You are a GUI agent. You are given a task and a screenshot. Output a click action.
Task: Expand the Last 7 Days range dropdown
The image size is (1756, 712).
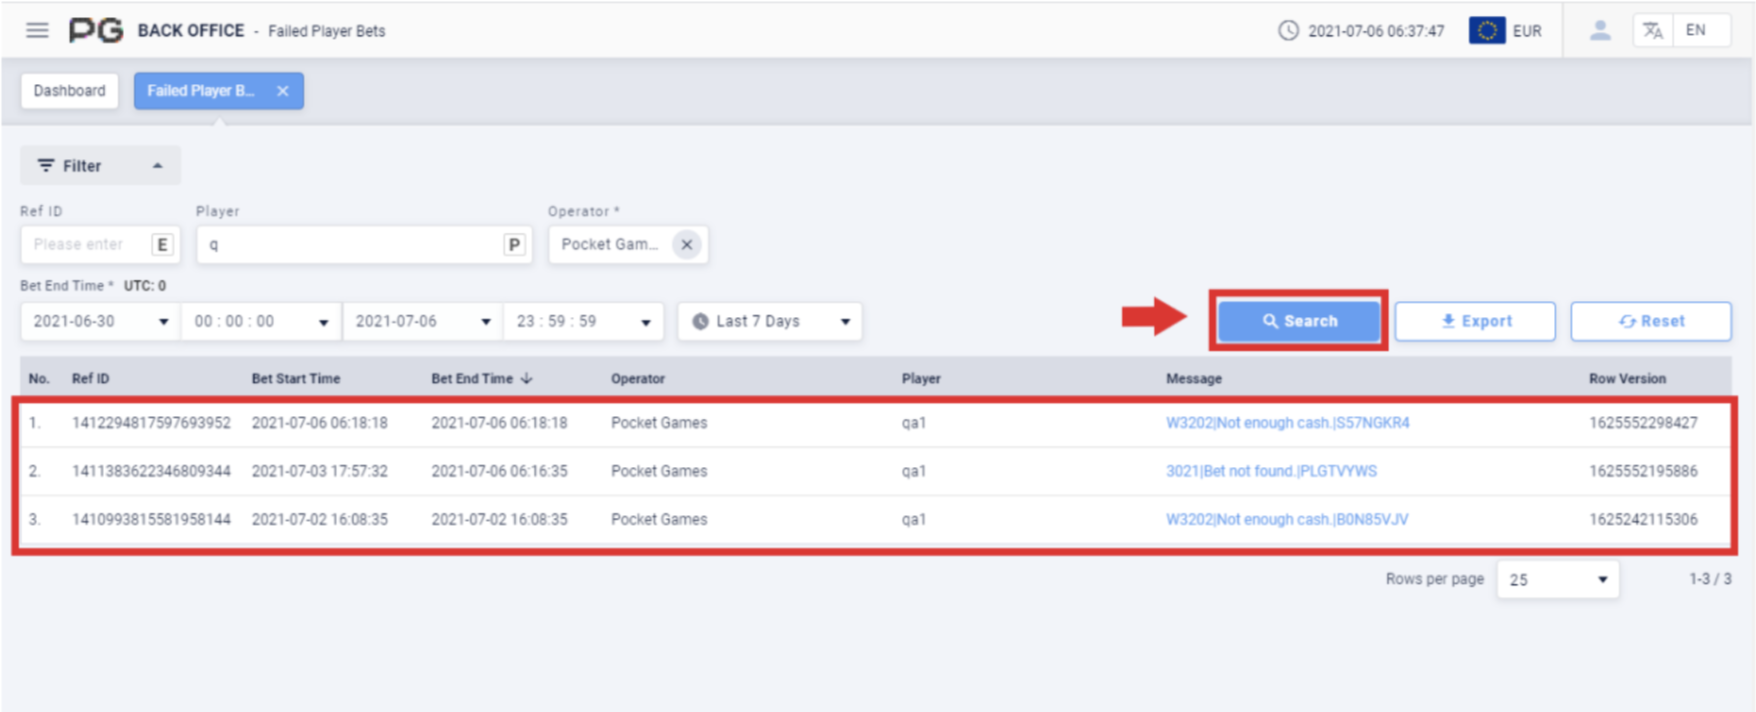[x=769, y=321]
